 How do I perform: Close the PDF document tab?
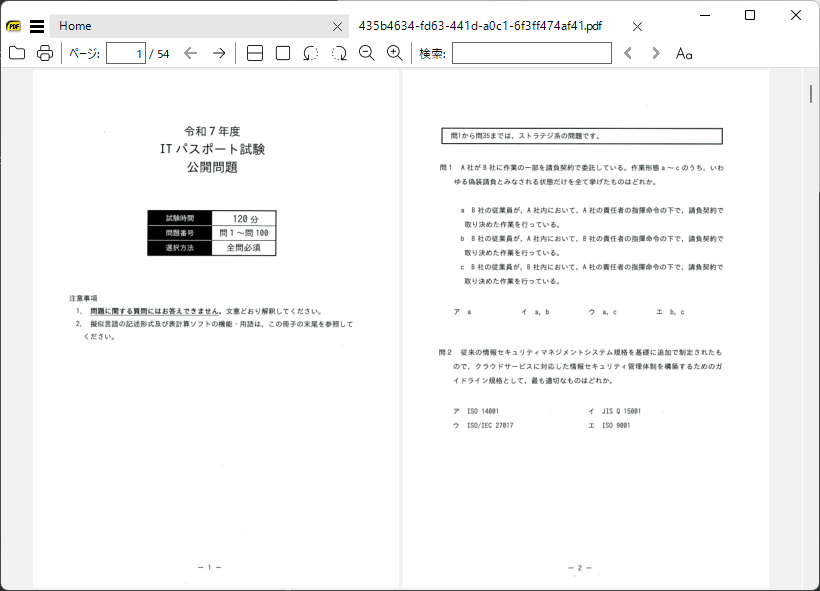[637, 26]
